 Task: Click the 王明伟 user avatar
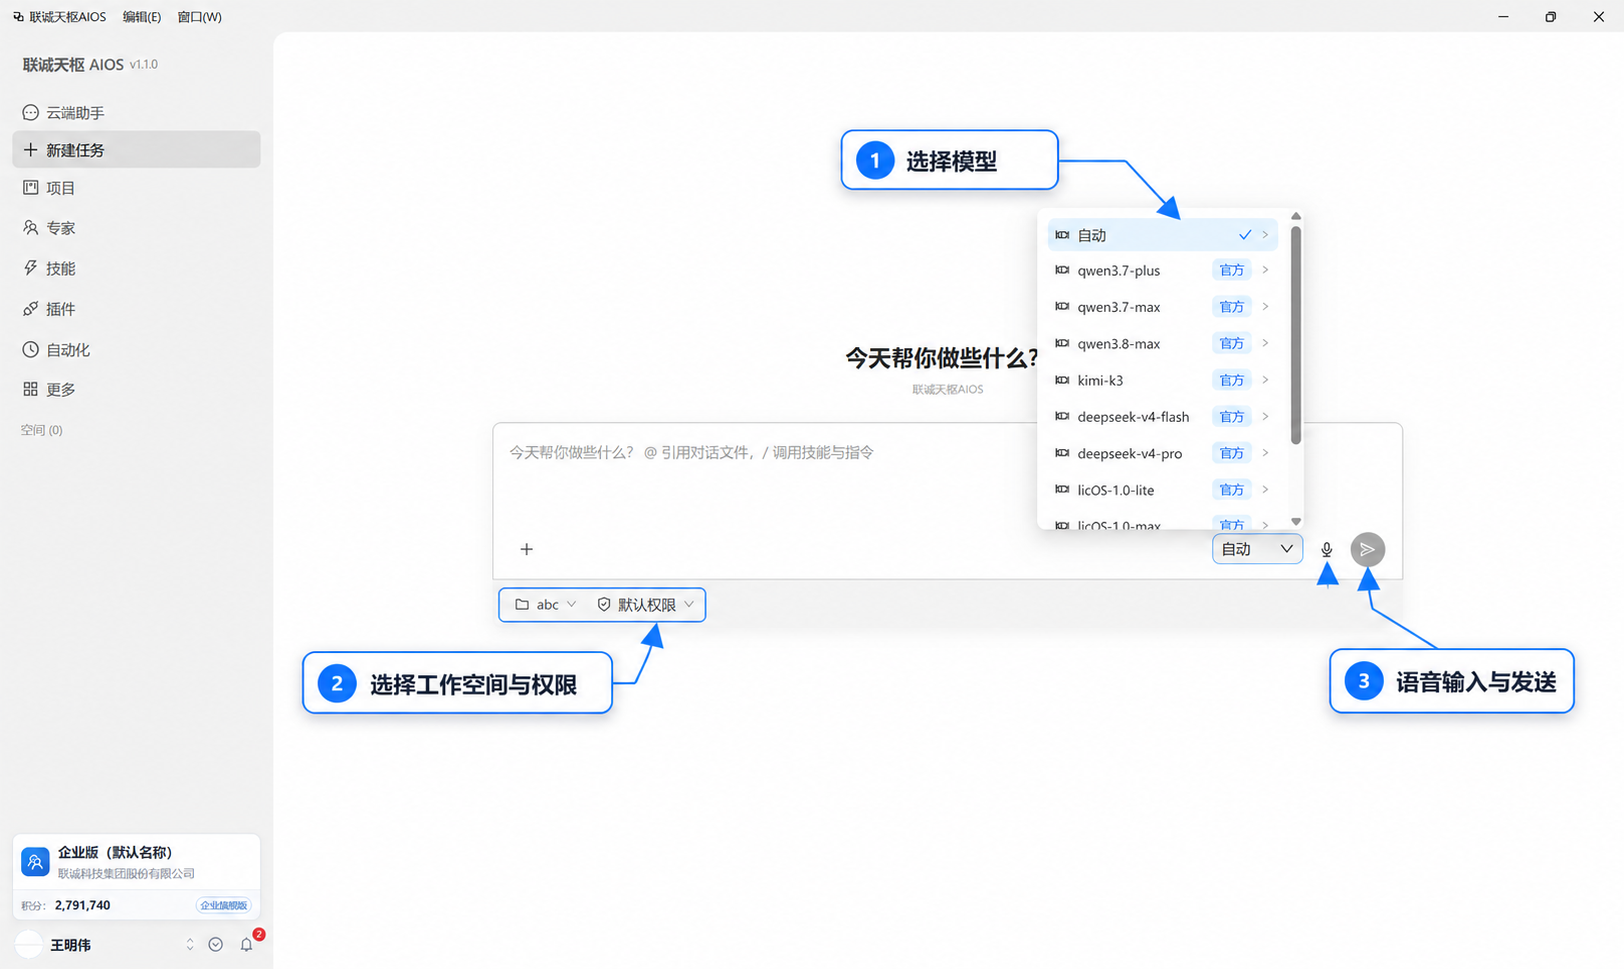(x=30, y=944)
